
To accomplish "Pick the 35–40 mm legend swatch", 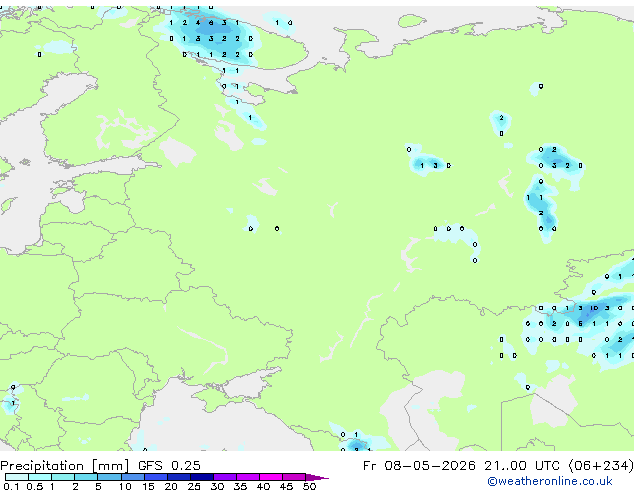I will [248, 477].
